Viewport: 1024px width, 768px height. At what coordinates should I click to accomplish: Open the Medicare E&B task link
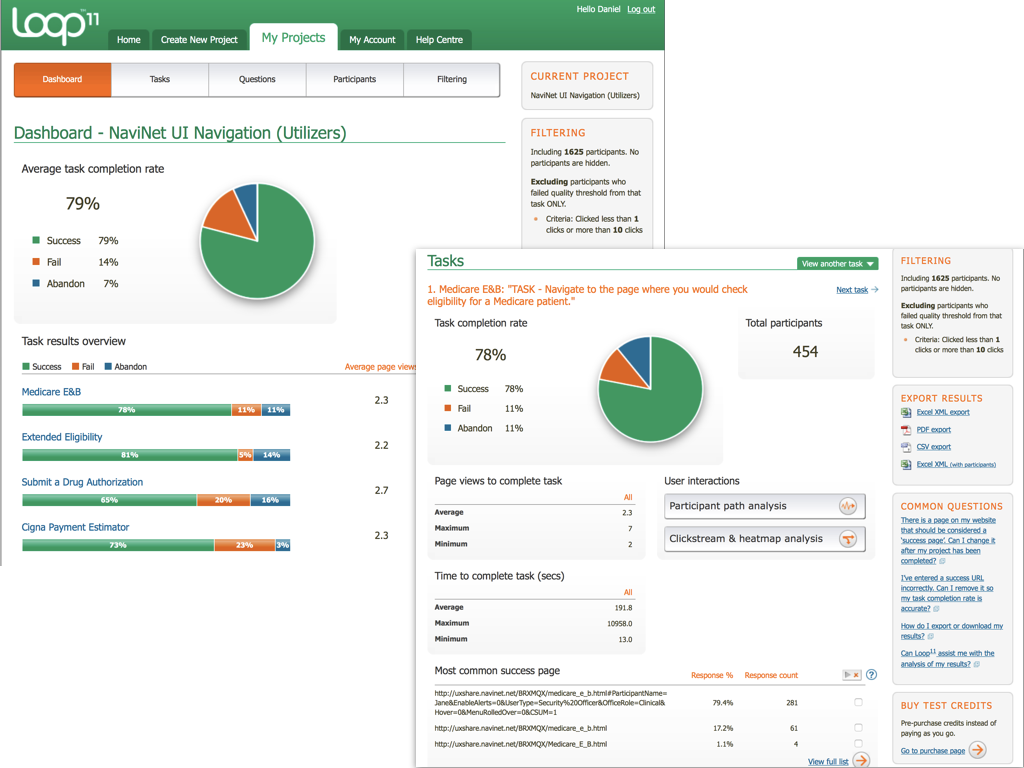pos(52,392)
